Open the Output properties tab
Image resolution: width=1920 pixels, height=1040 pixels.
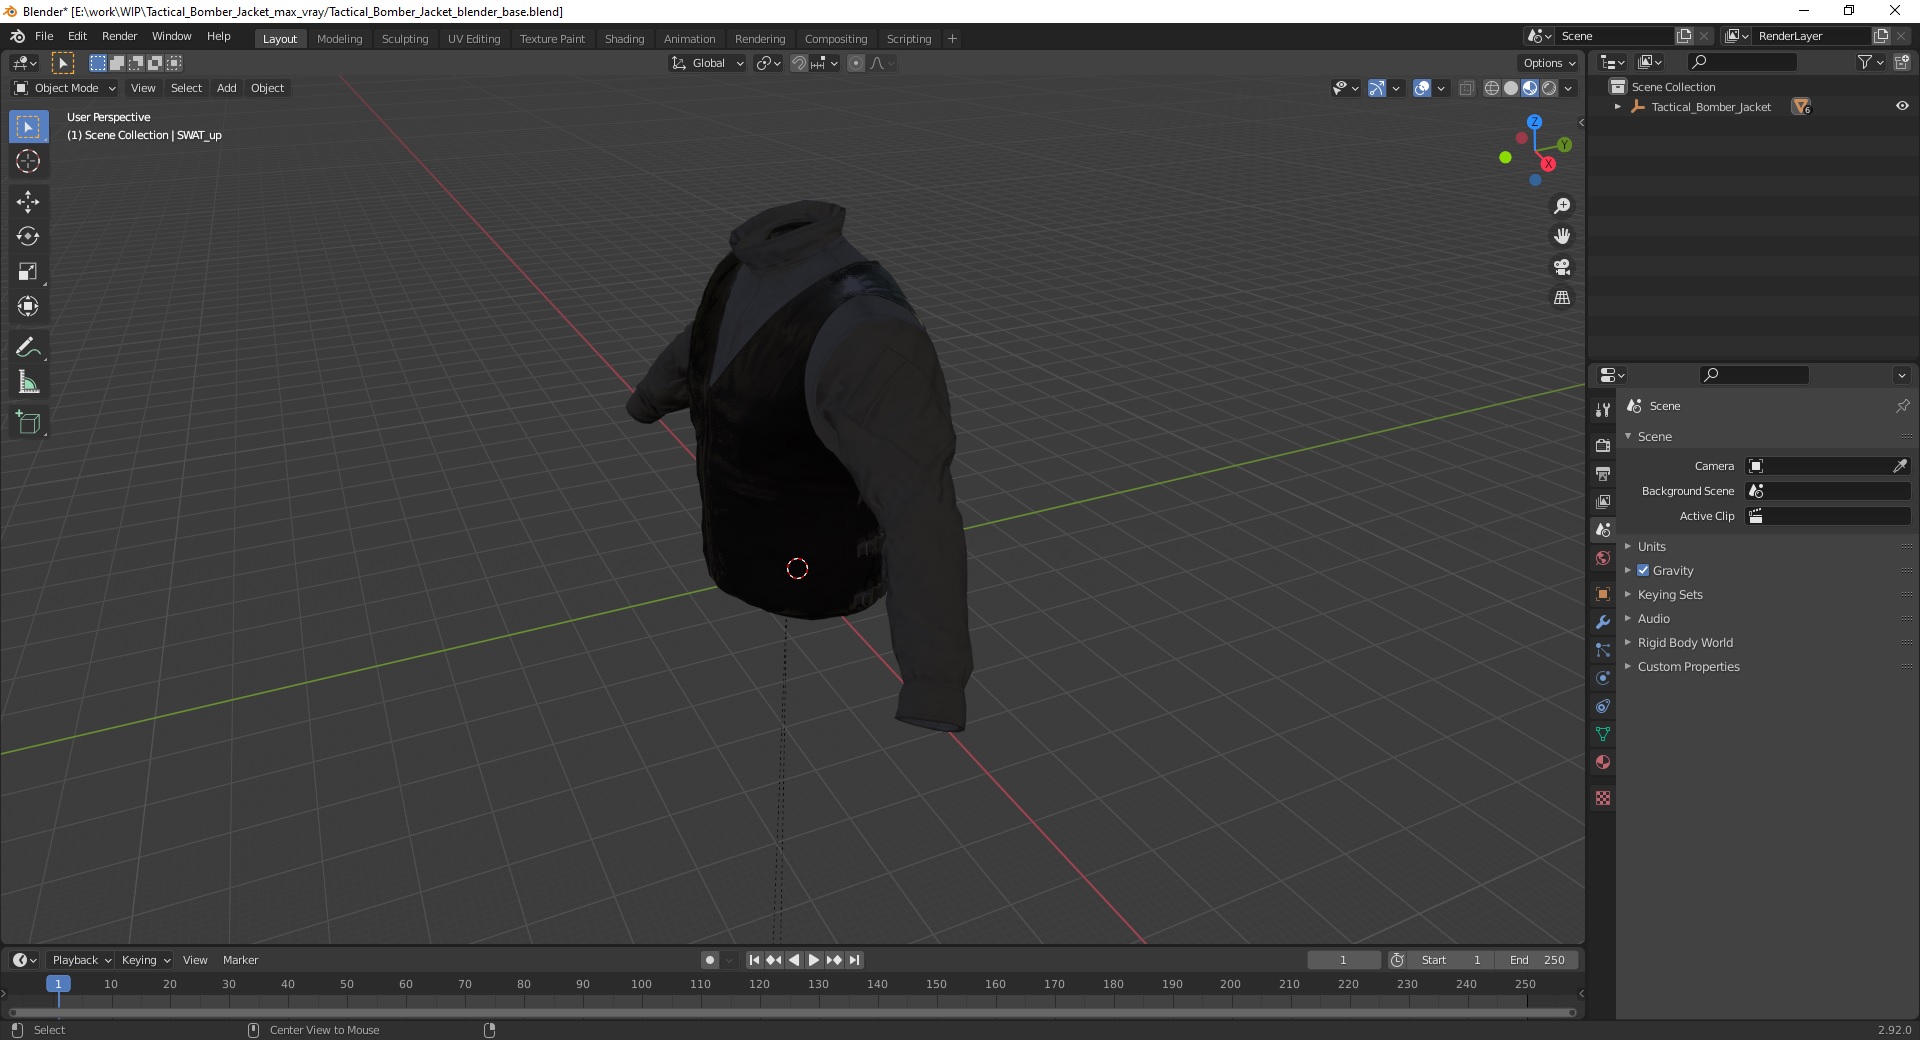click(1603, 473)
